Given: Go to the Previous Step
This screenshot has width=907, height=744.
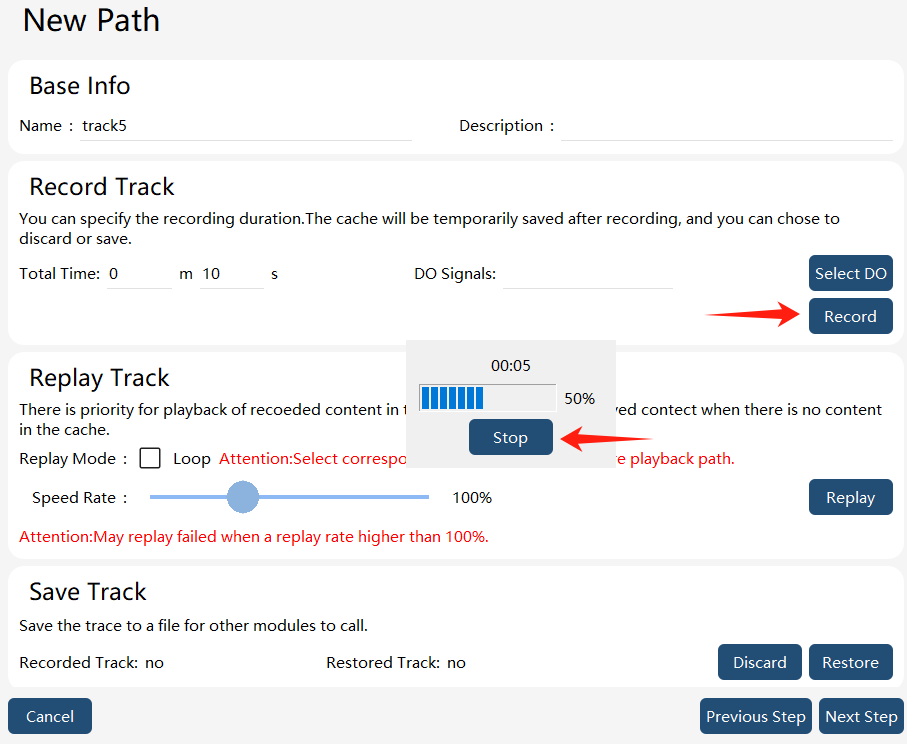Looking at the screenshot, I should (755, 716).
